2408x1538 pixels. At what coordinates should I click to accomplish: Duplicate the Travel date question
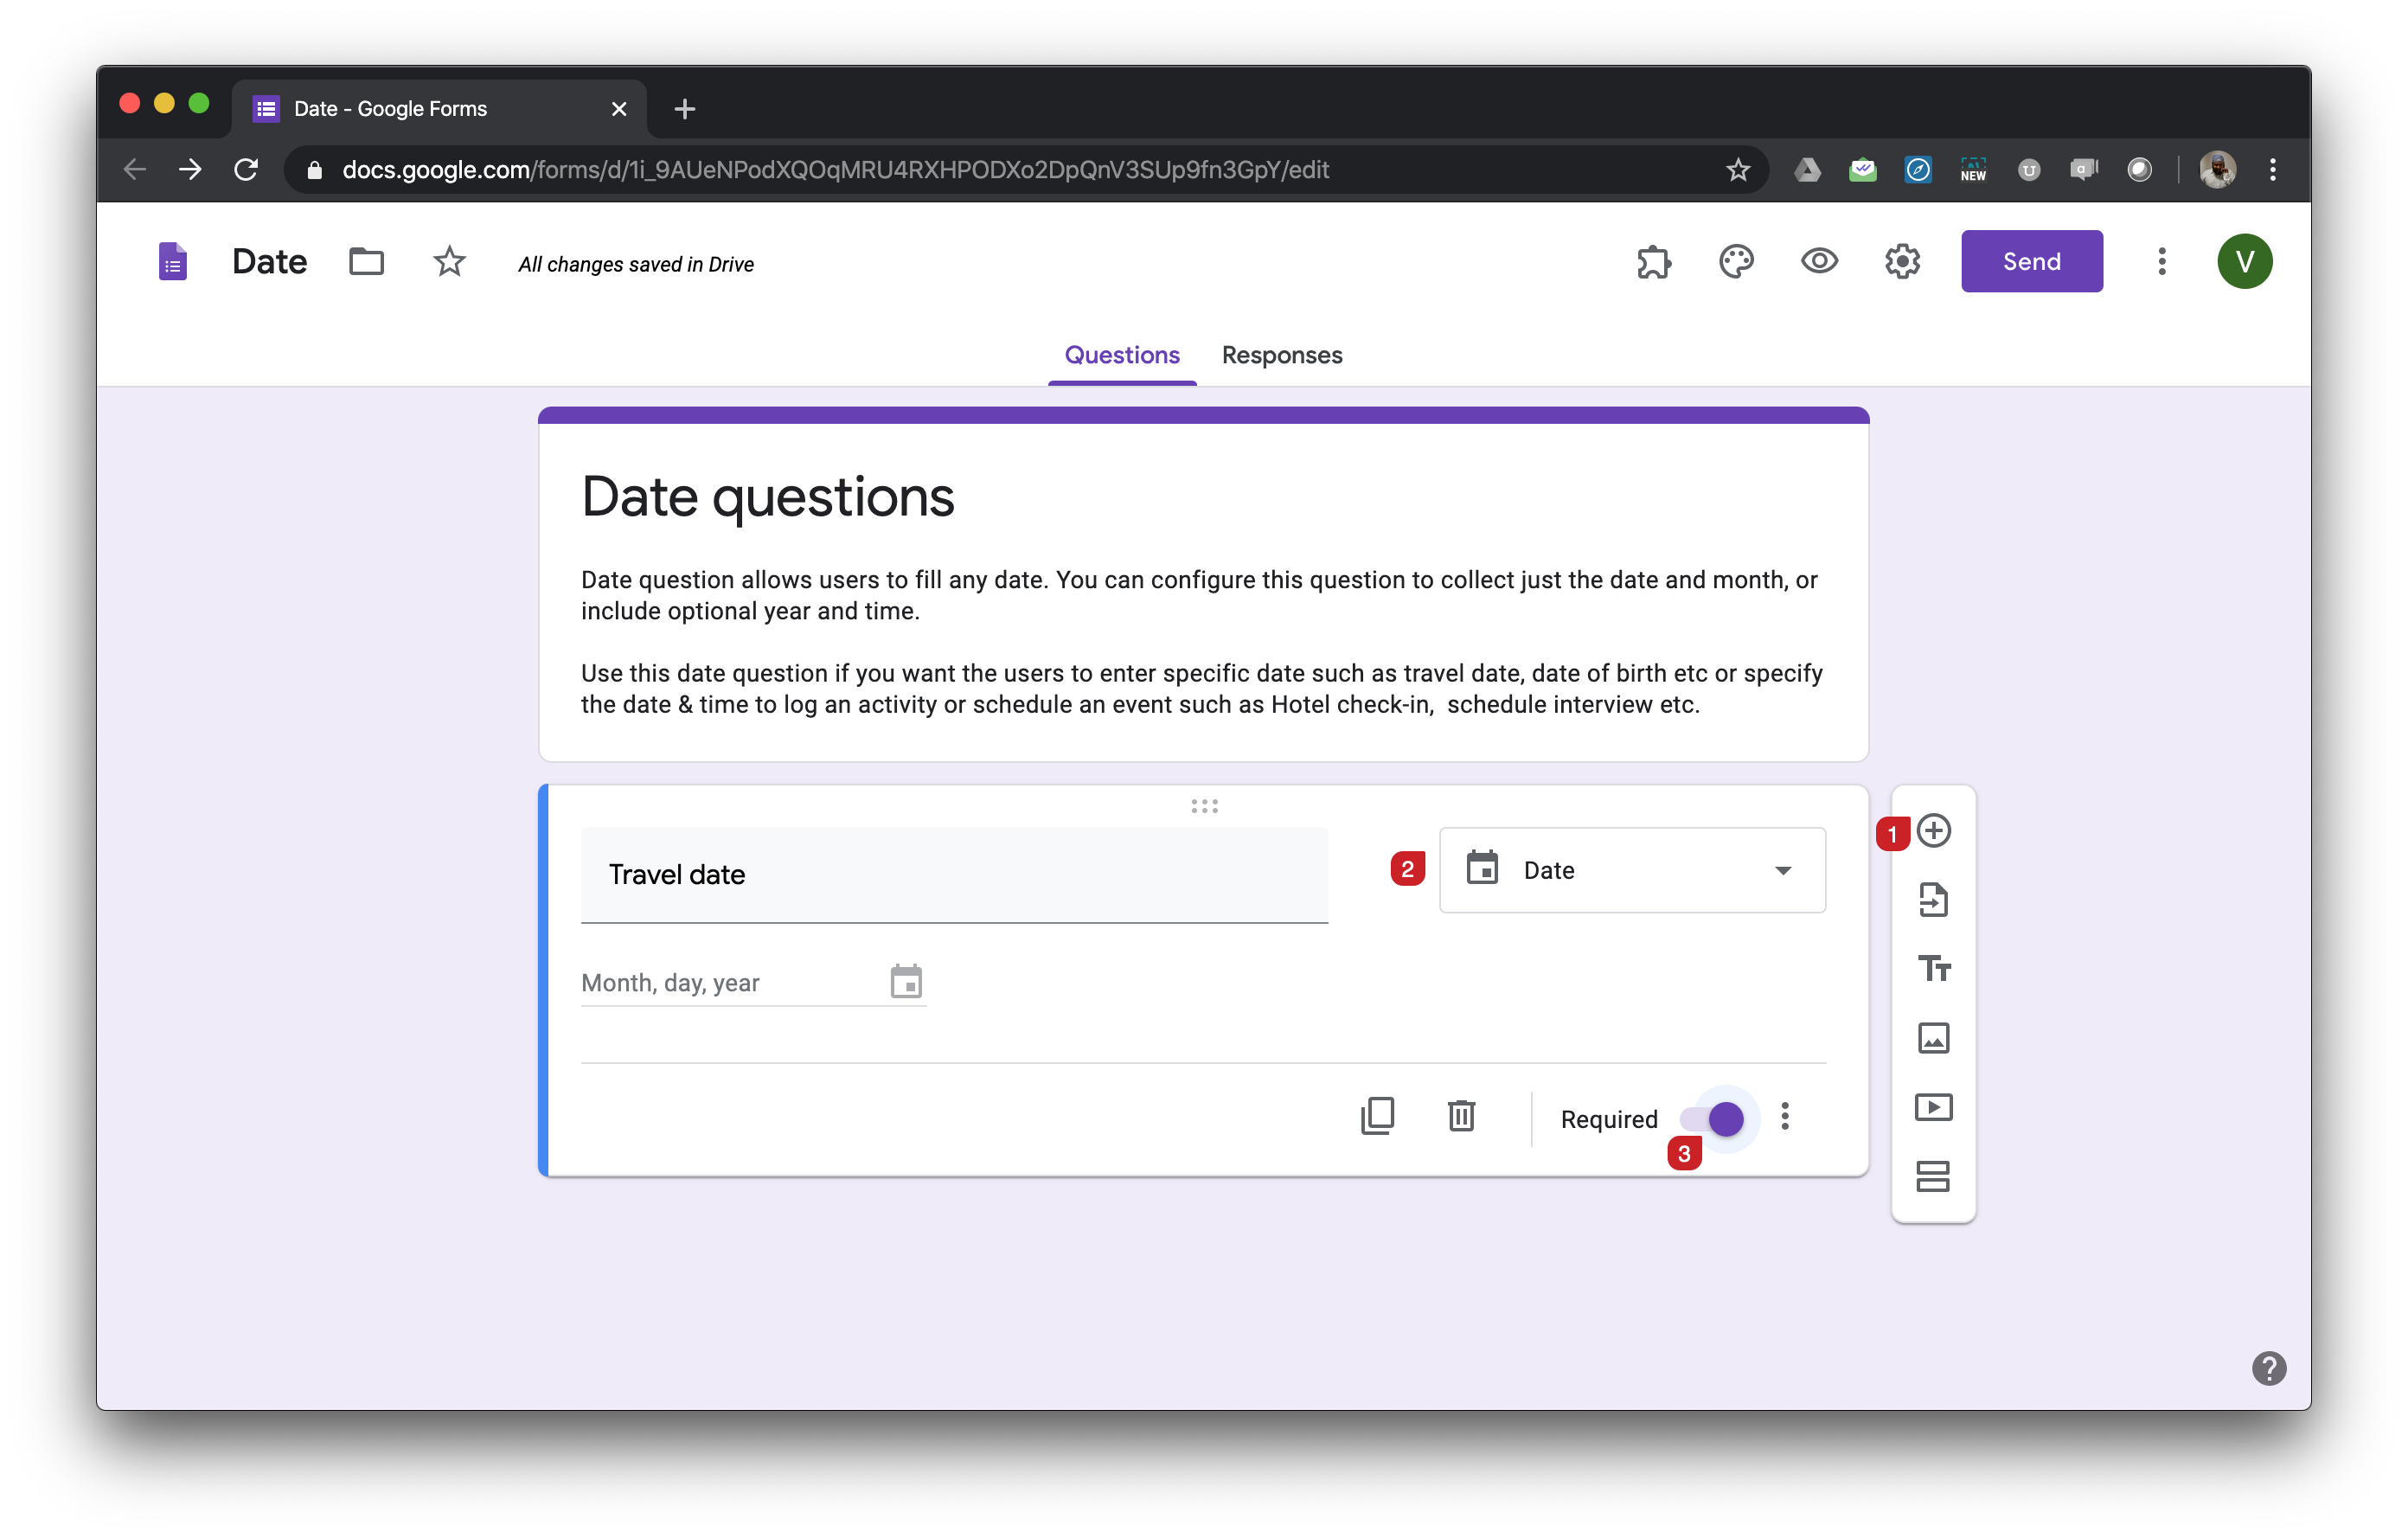[x=1377, y=1116]
